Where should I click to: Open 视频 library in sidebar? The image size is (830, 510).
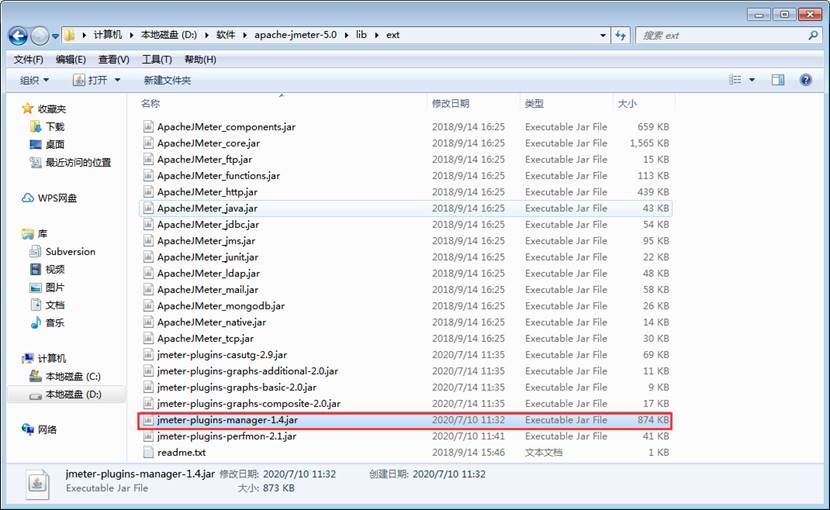[x=55, y=269]
